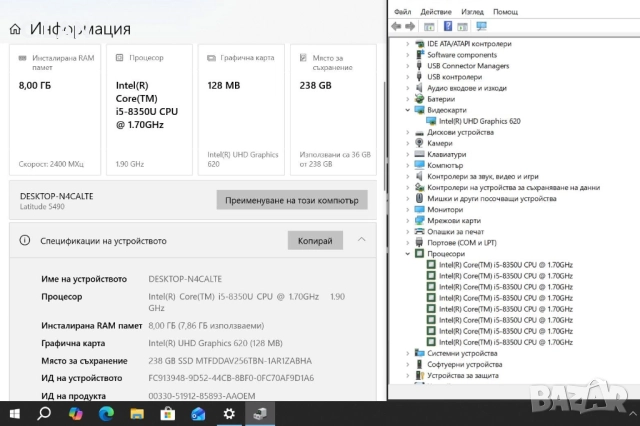Click the Home icon in Settings header
This screenshot has height=426, width=640.
pyautogui.click(x=15, y=29)
